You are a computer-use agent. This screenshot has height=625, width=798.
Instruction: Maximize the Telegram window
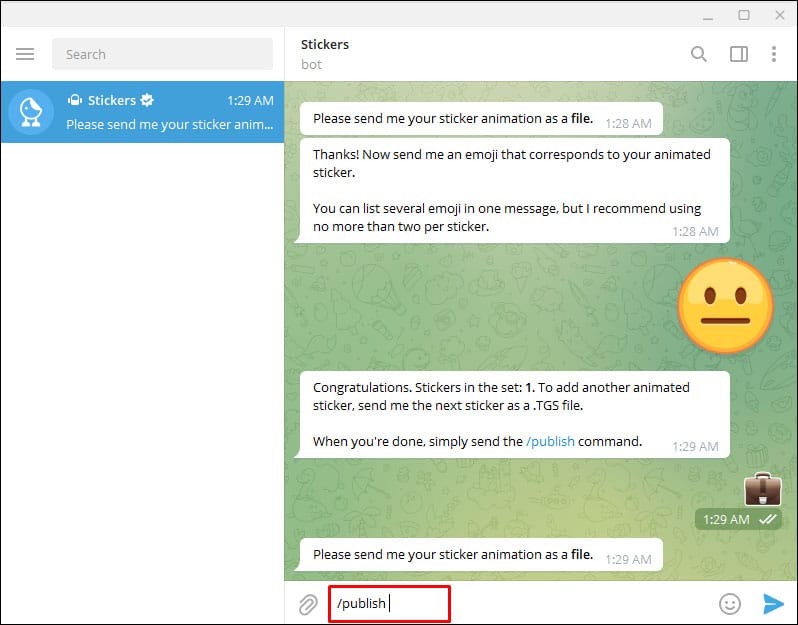pyautogui.click(x=744, y=15)
